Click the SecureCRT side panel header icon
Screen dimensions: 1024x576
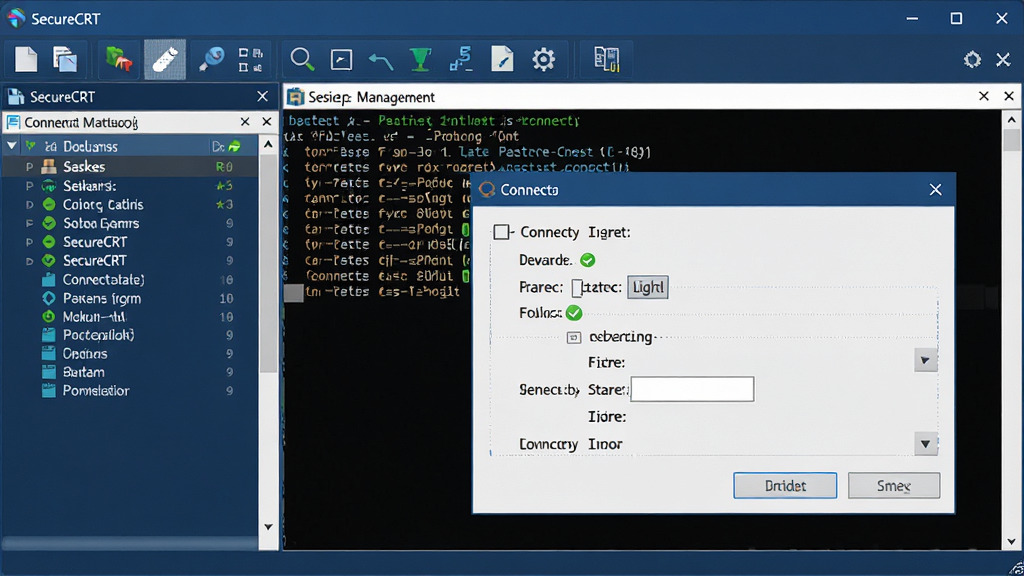click(x=16, y=97)
